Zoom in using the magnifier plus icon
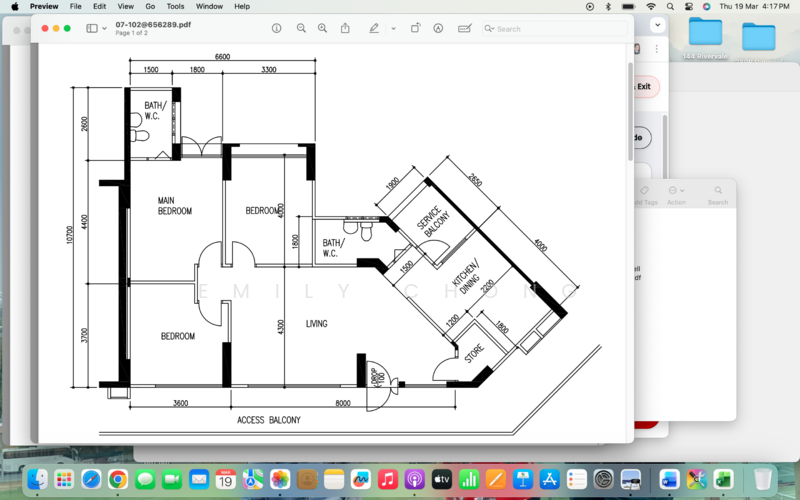 point(322,28)
